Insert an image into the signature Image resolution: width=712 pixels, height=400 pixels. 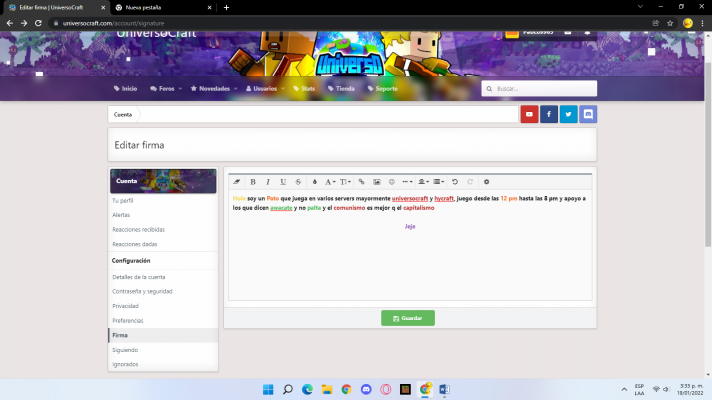click(x=377, y=182)
